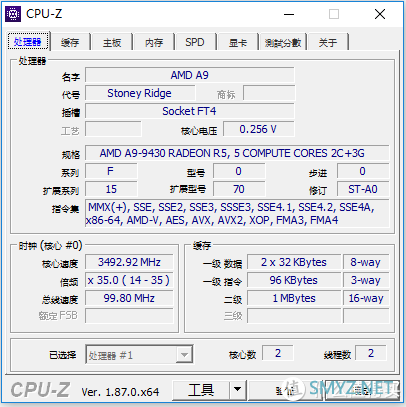Close the CPU-Z window
406x407 pixels.
point(380,14)
